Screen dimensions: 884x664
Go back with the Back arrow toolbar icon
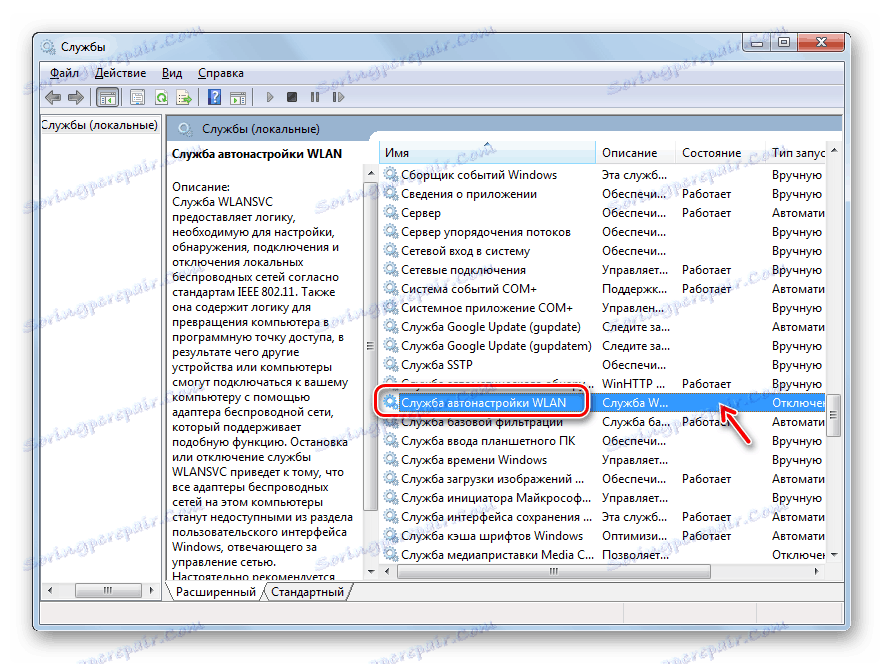coord(53,98)
